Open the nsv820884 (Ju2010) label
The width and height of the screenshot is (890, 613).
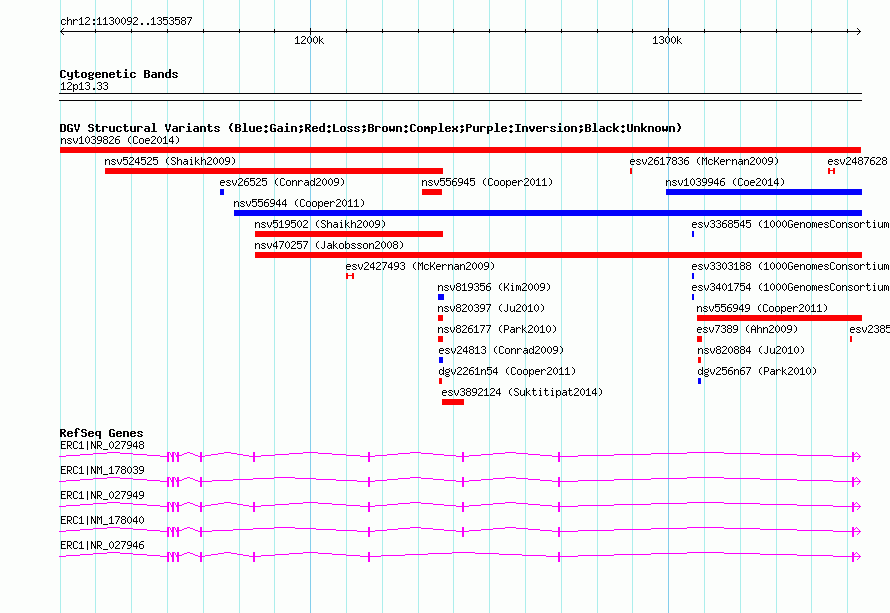click(x=751, y=350)
